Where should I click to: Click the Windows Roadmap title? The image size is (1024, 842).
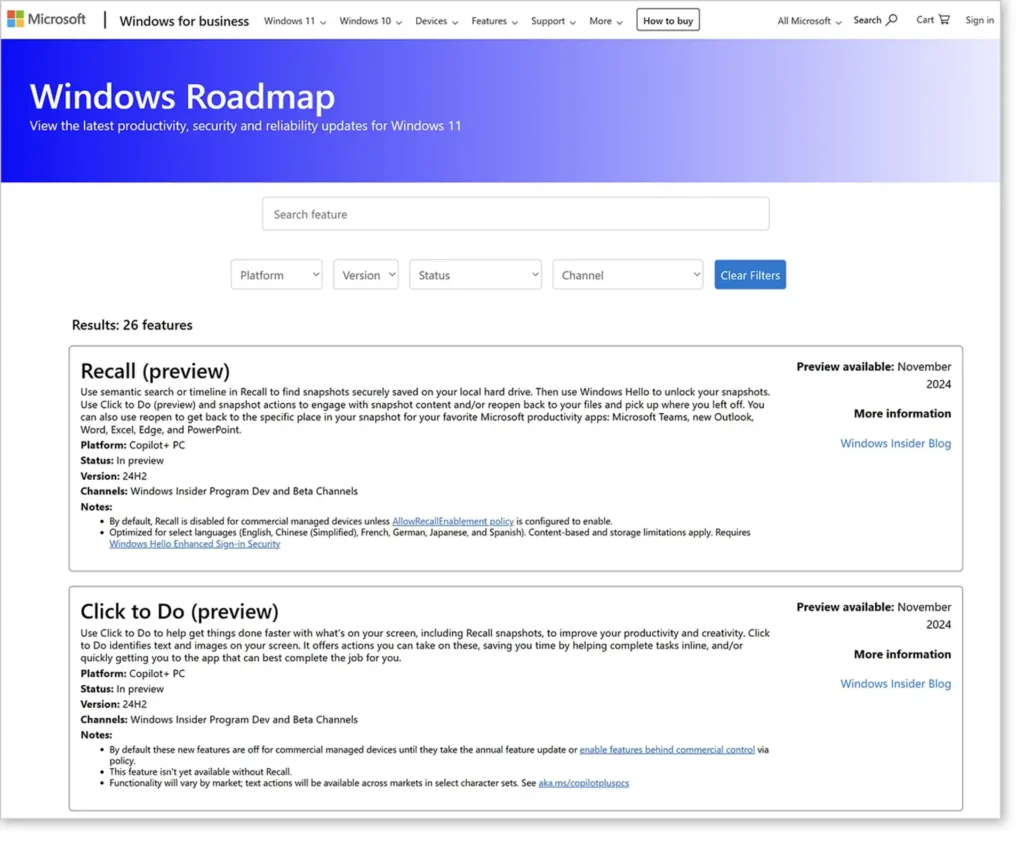[182, 96]
